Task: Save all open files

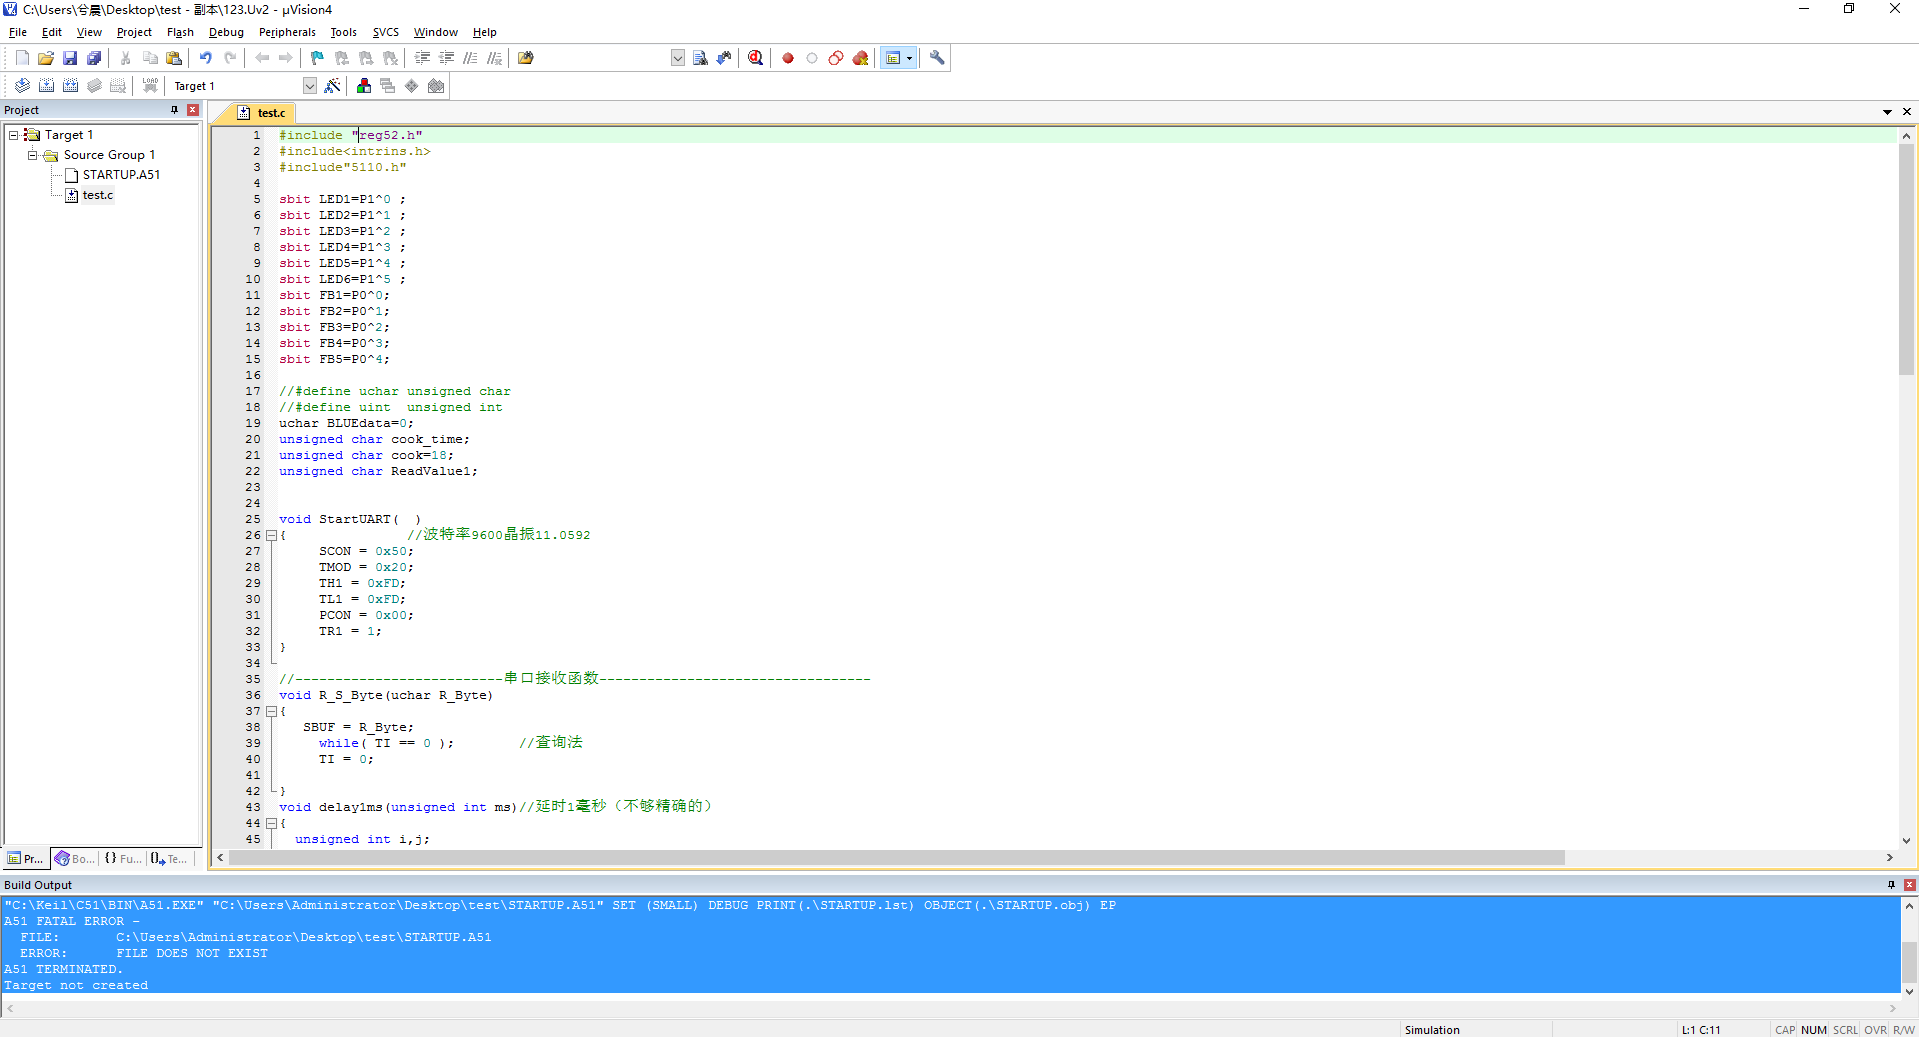Action: click(x=94, y=58)
